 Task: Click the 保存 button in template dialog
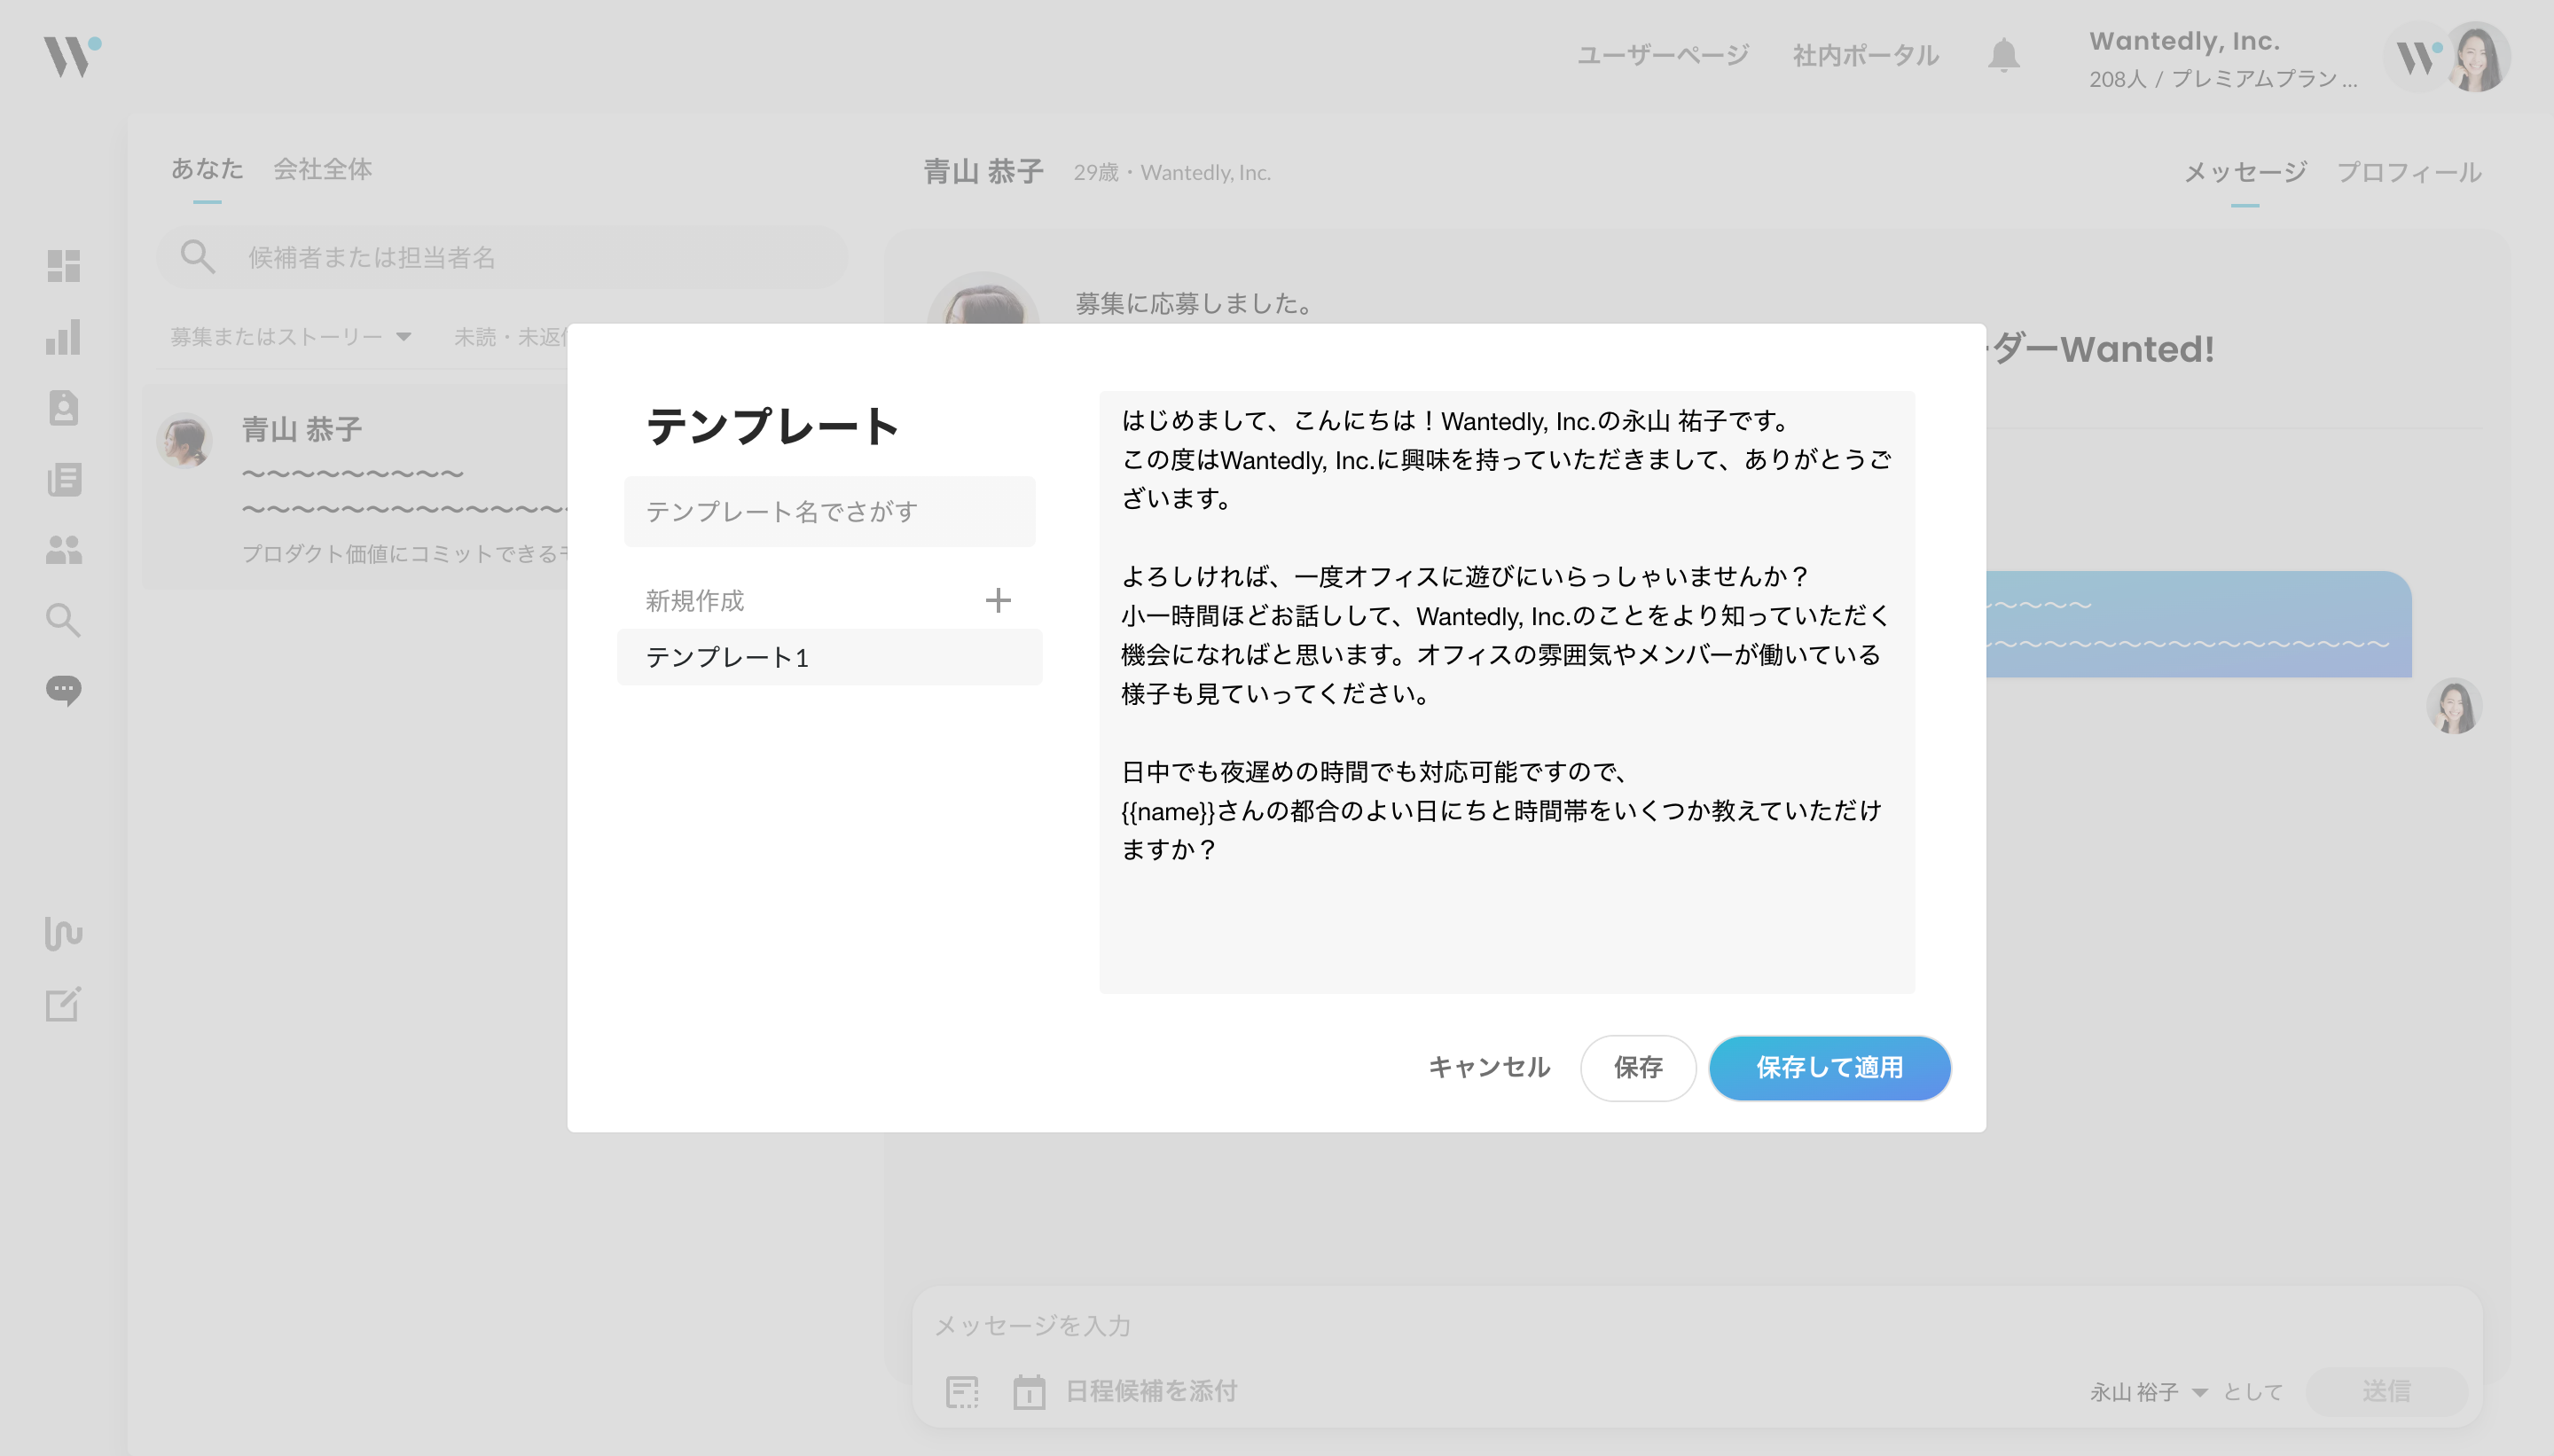pos(1638,1067)
